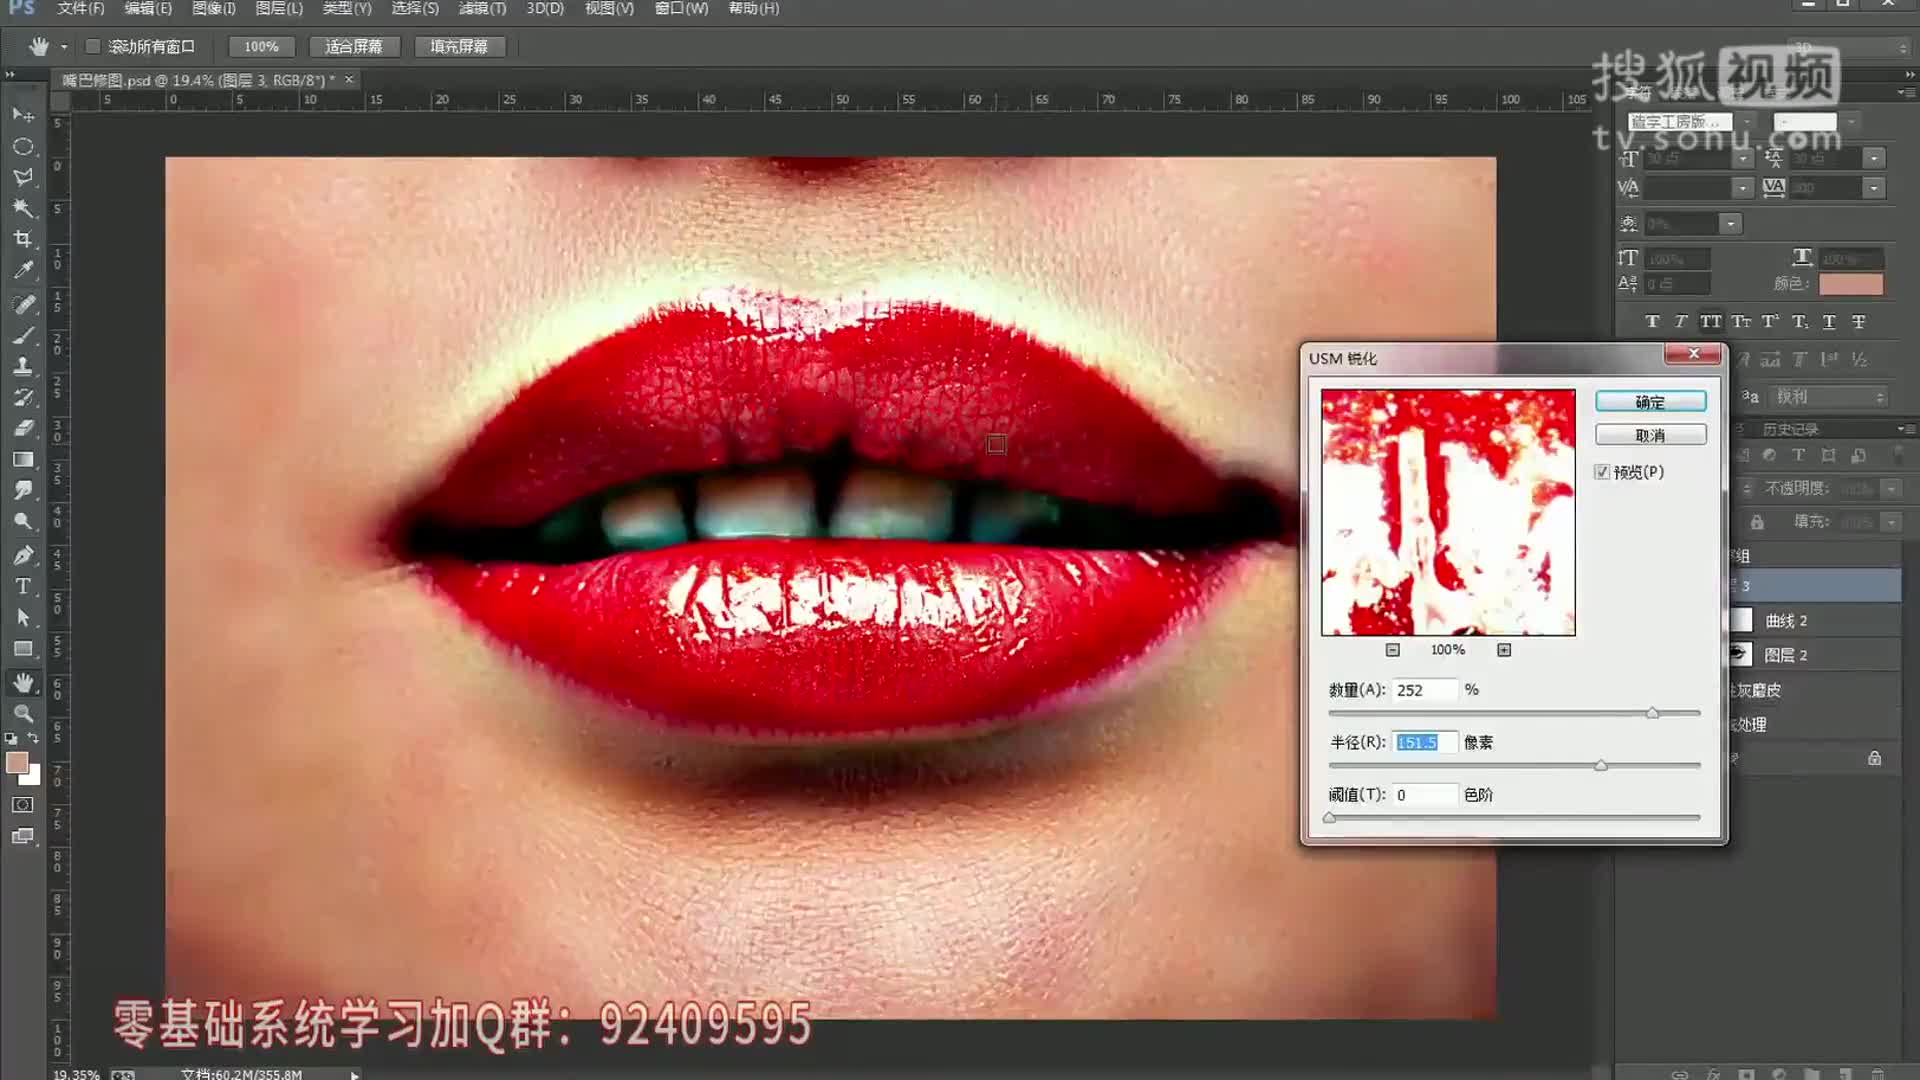The height and width of the screenshot is (1080, 1920).
Task: Reset default foreground and background colors
Action: click(x=11, y=739)
